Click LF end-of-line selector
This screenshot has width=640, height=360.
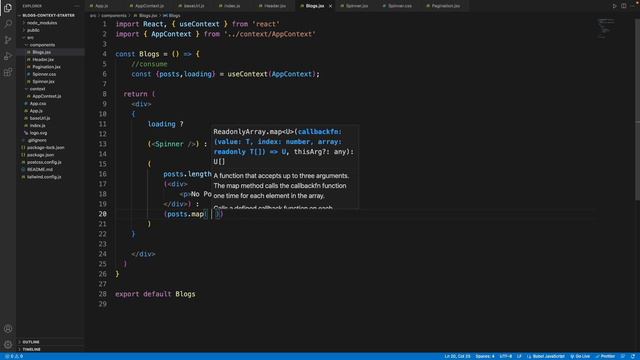(x=519, y=356)
